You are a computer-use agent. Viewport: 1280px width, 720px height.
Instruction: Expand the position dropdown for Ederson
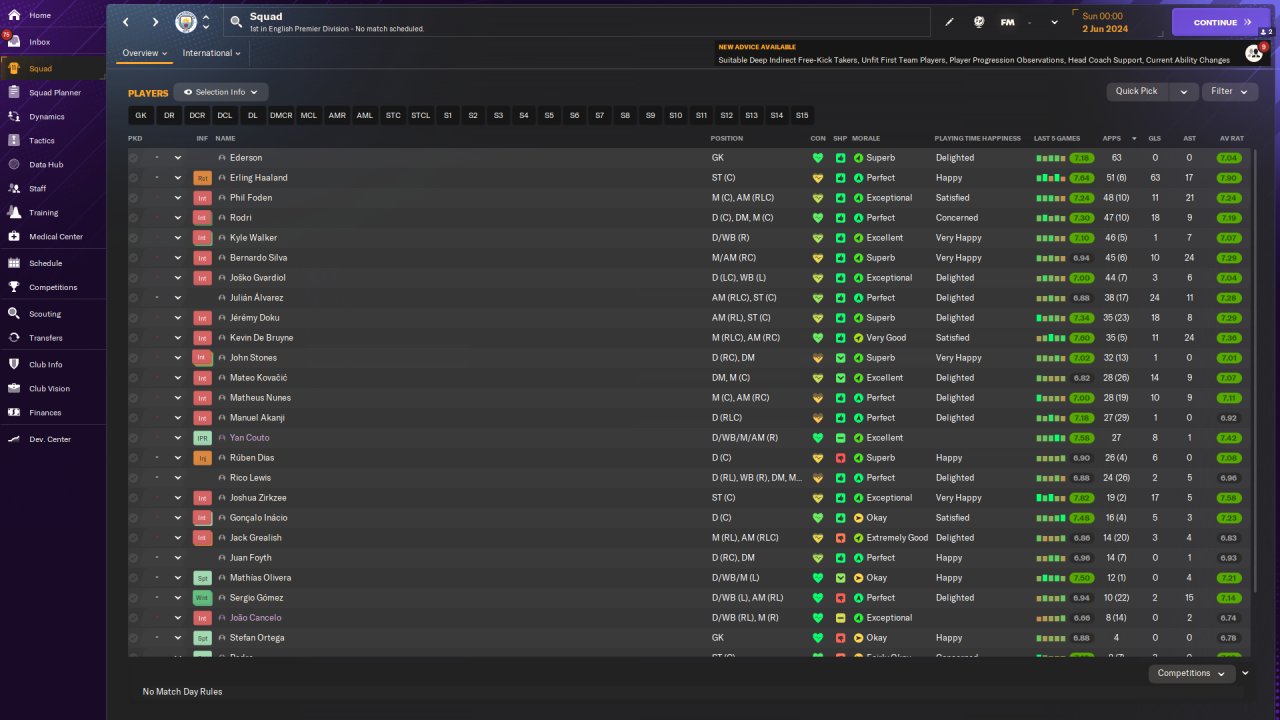click(x=178, y=158)
